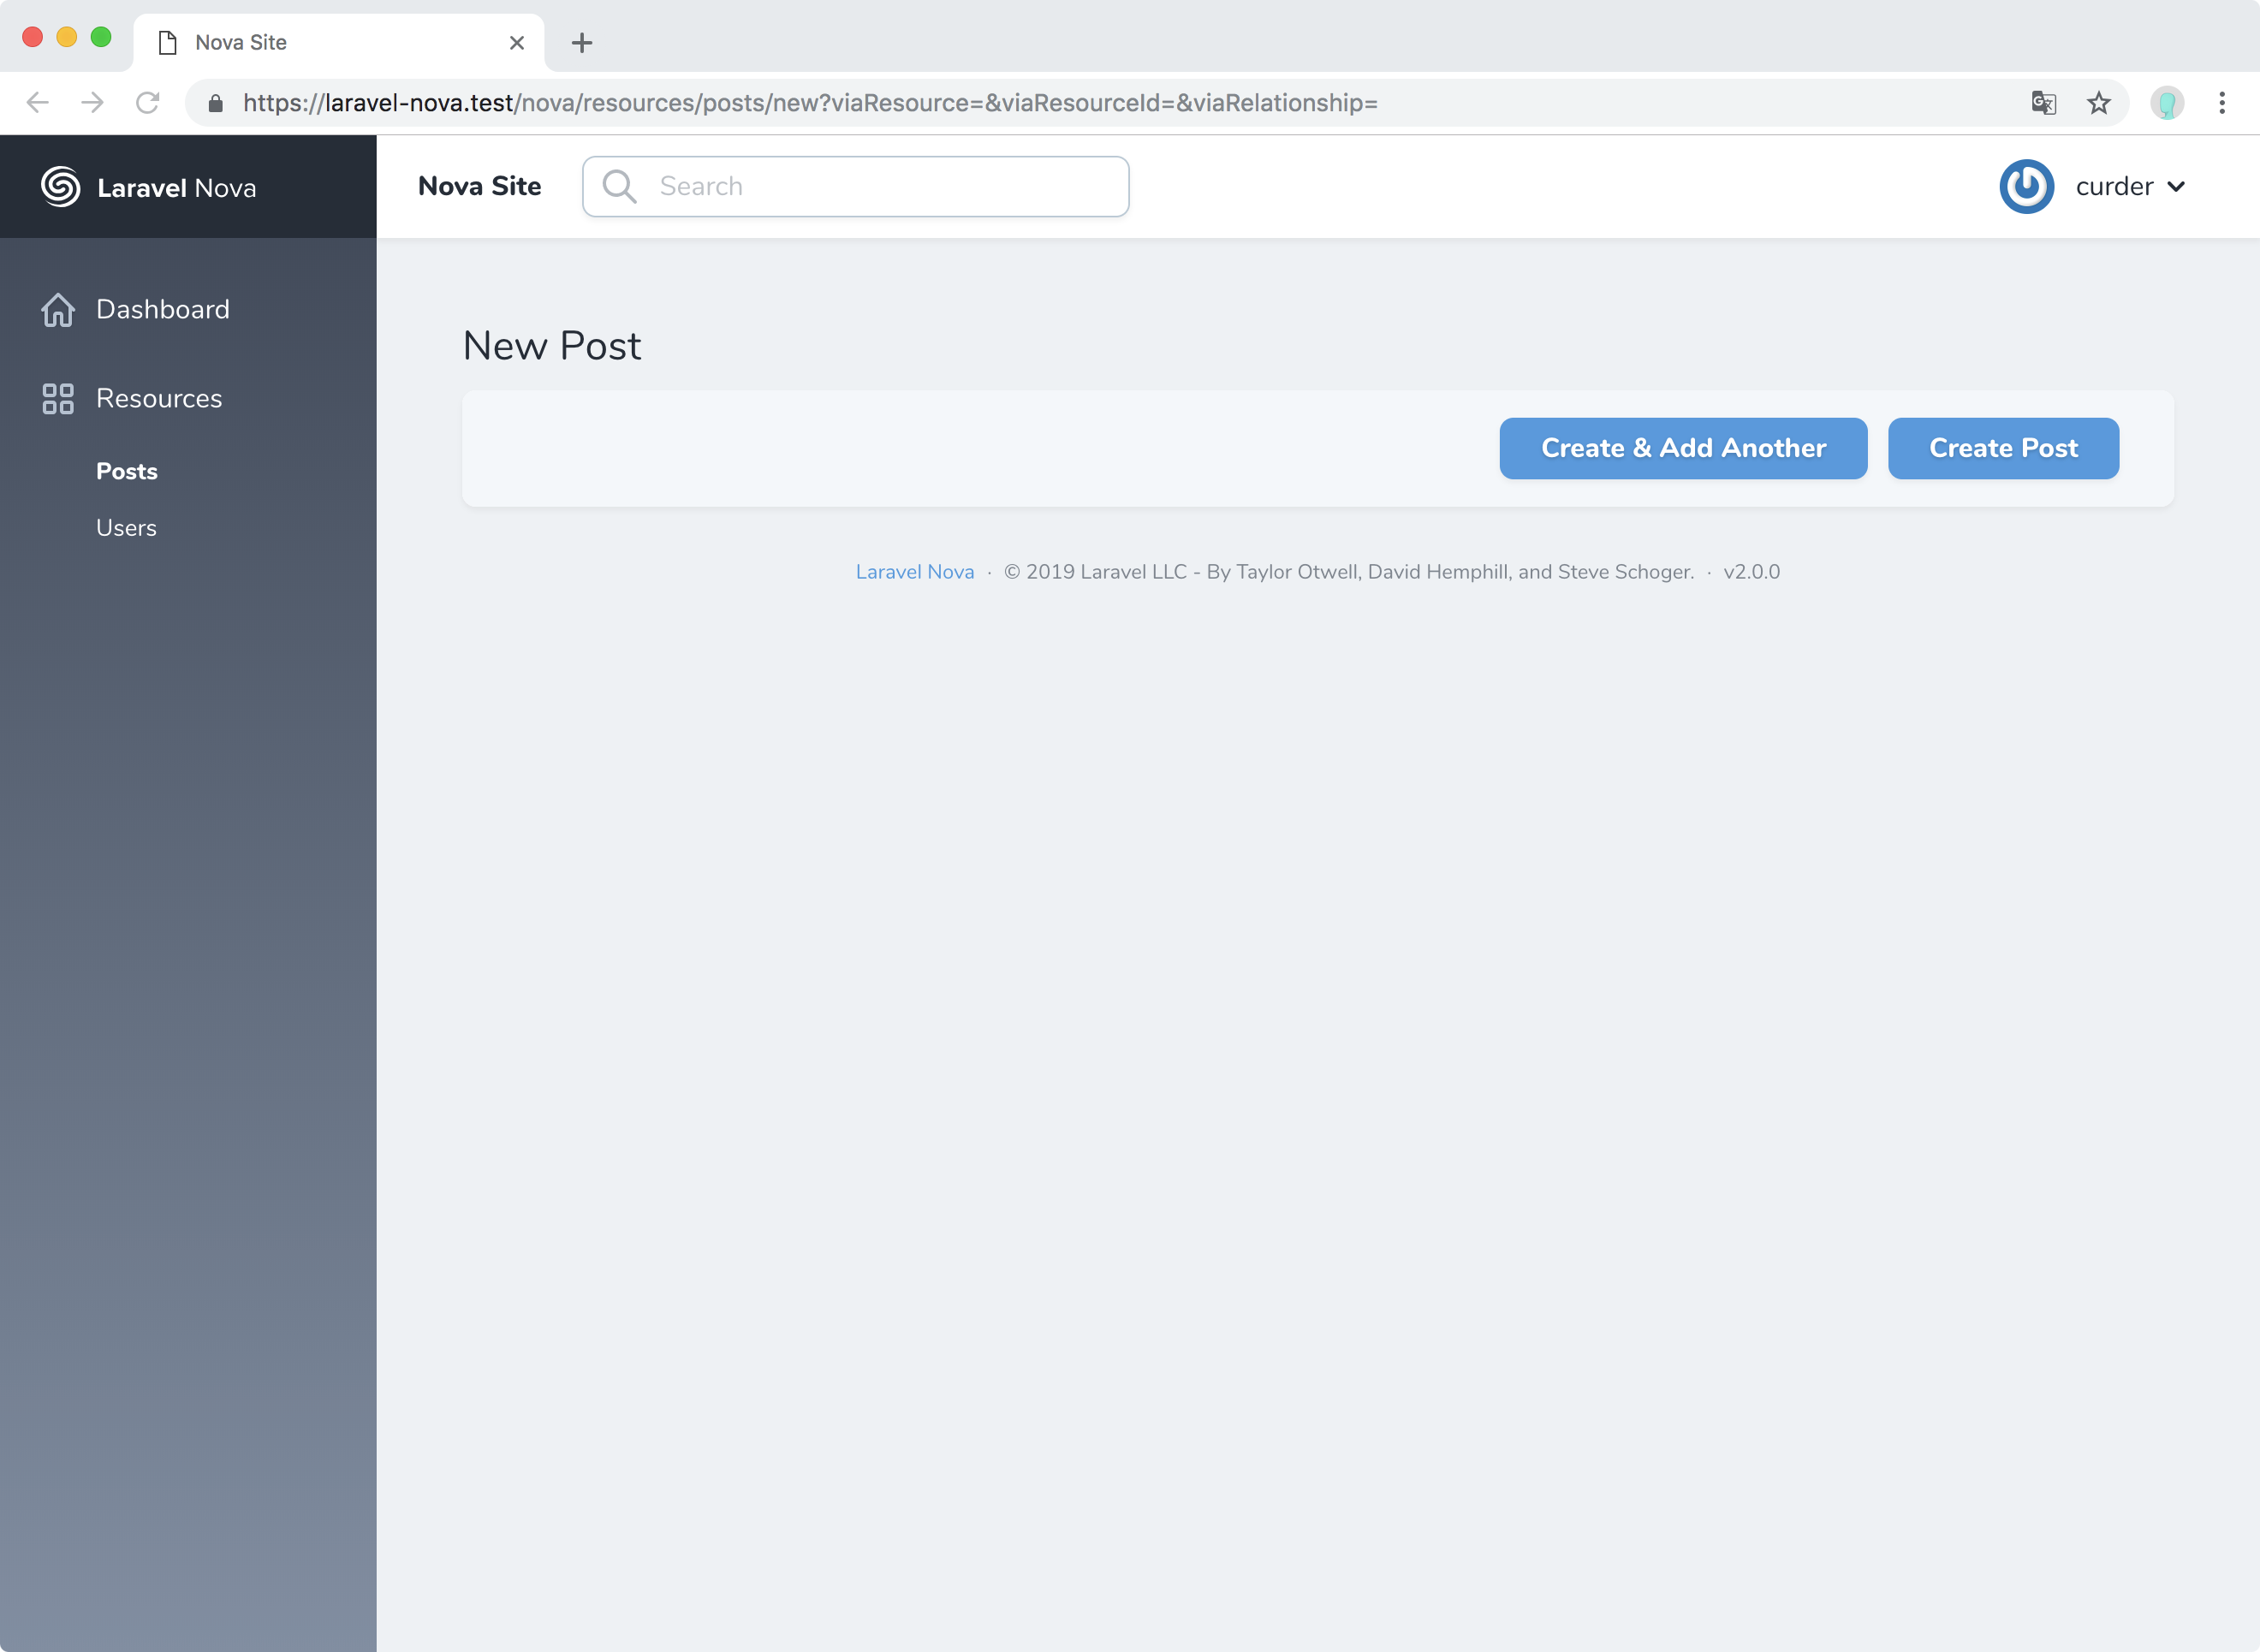This screenshot has height=1652, width=2260.
Task: Click the Create Post button
Action: click(x=2003, y=449)
